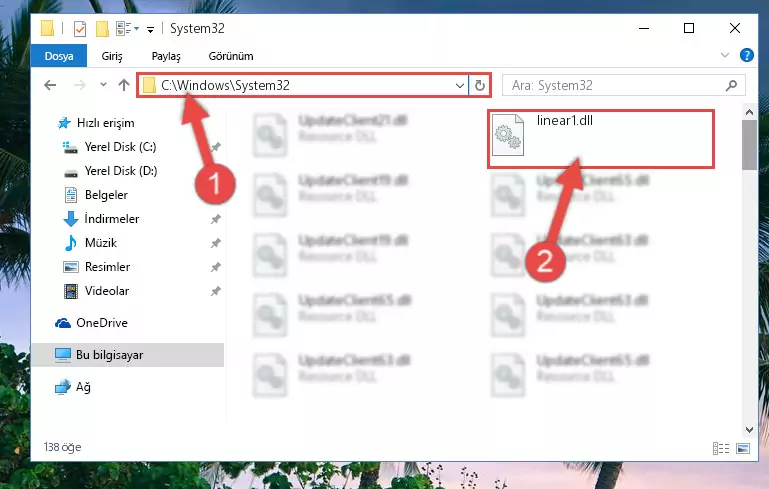Click the vertical scrollbar thumb

click(749, 145)
